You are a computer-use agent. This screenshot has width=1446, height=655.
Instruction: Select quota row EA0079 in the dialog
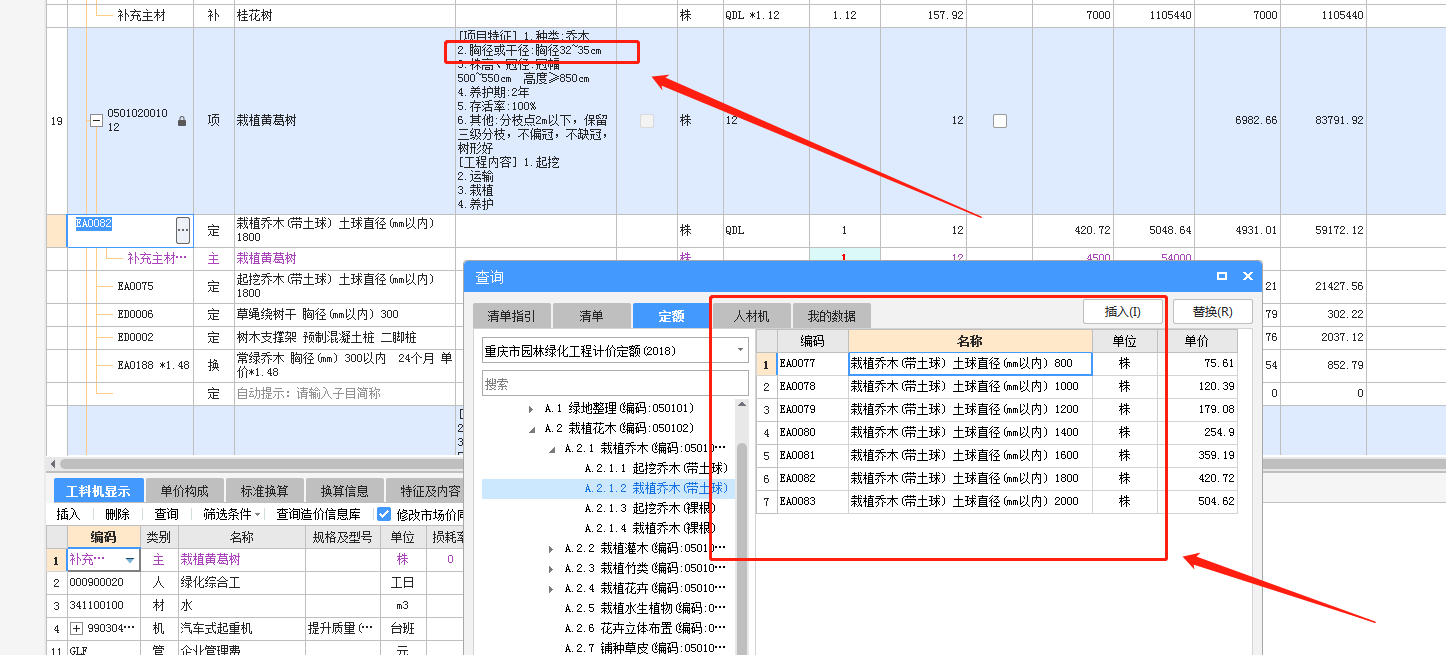tap(997, 410)
